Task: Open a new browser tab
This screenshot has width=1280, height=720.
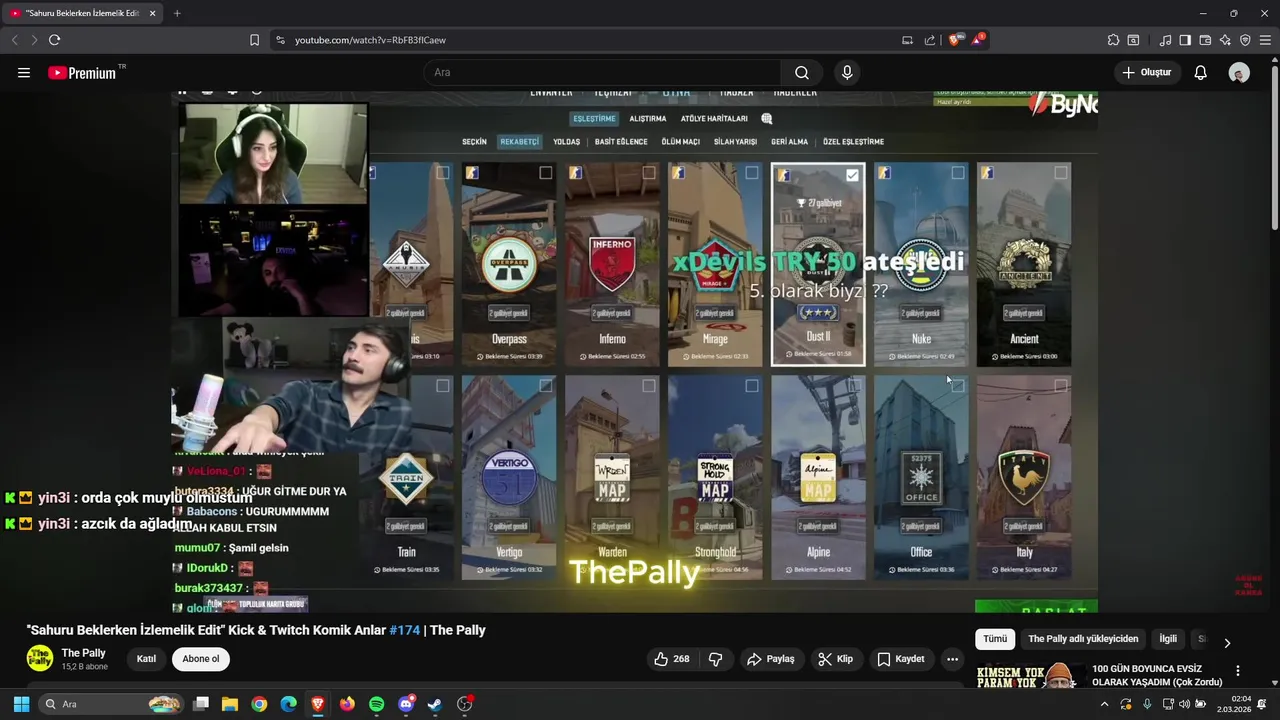Action: pos(177,13)
